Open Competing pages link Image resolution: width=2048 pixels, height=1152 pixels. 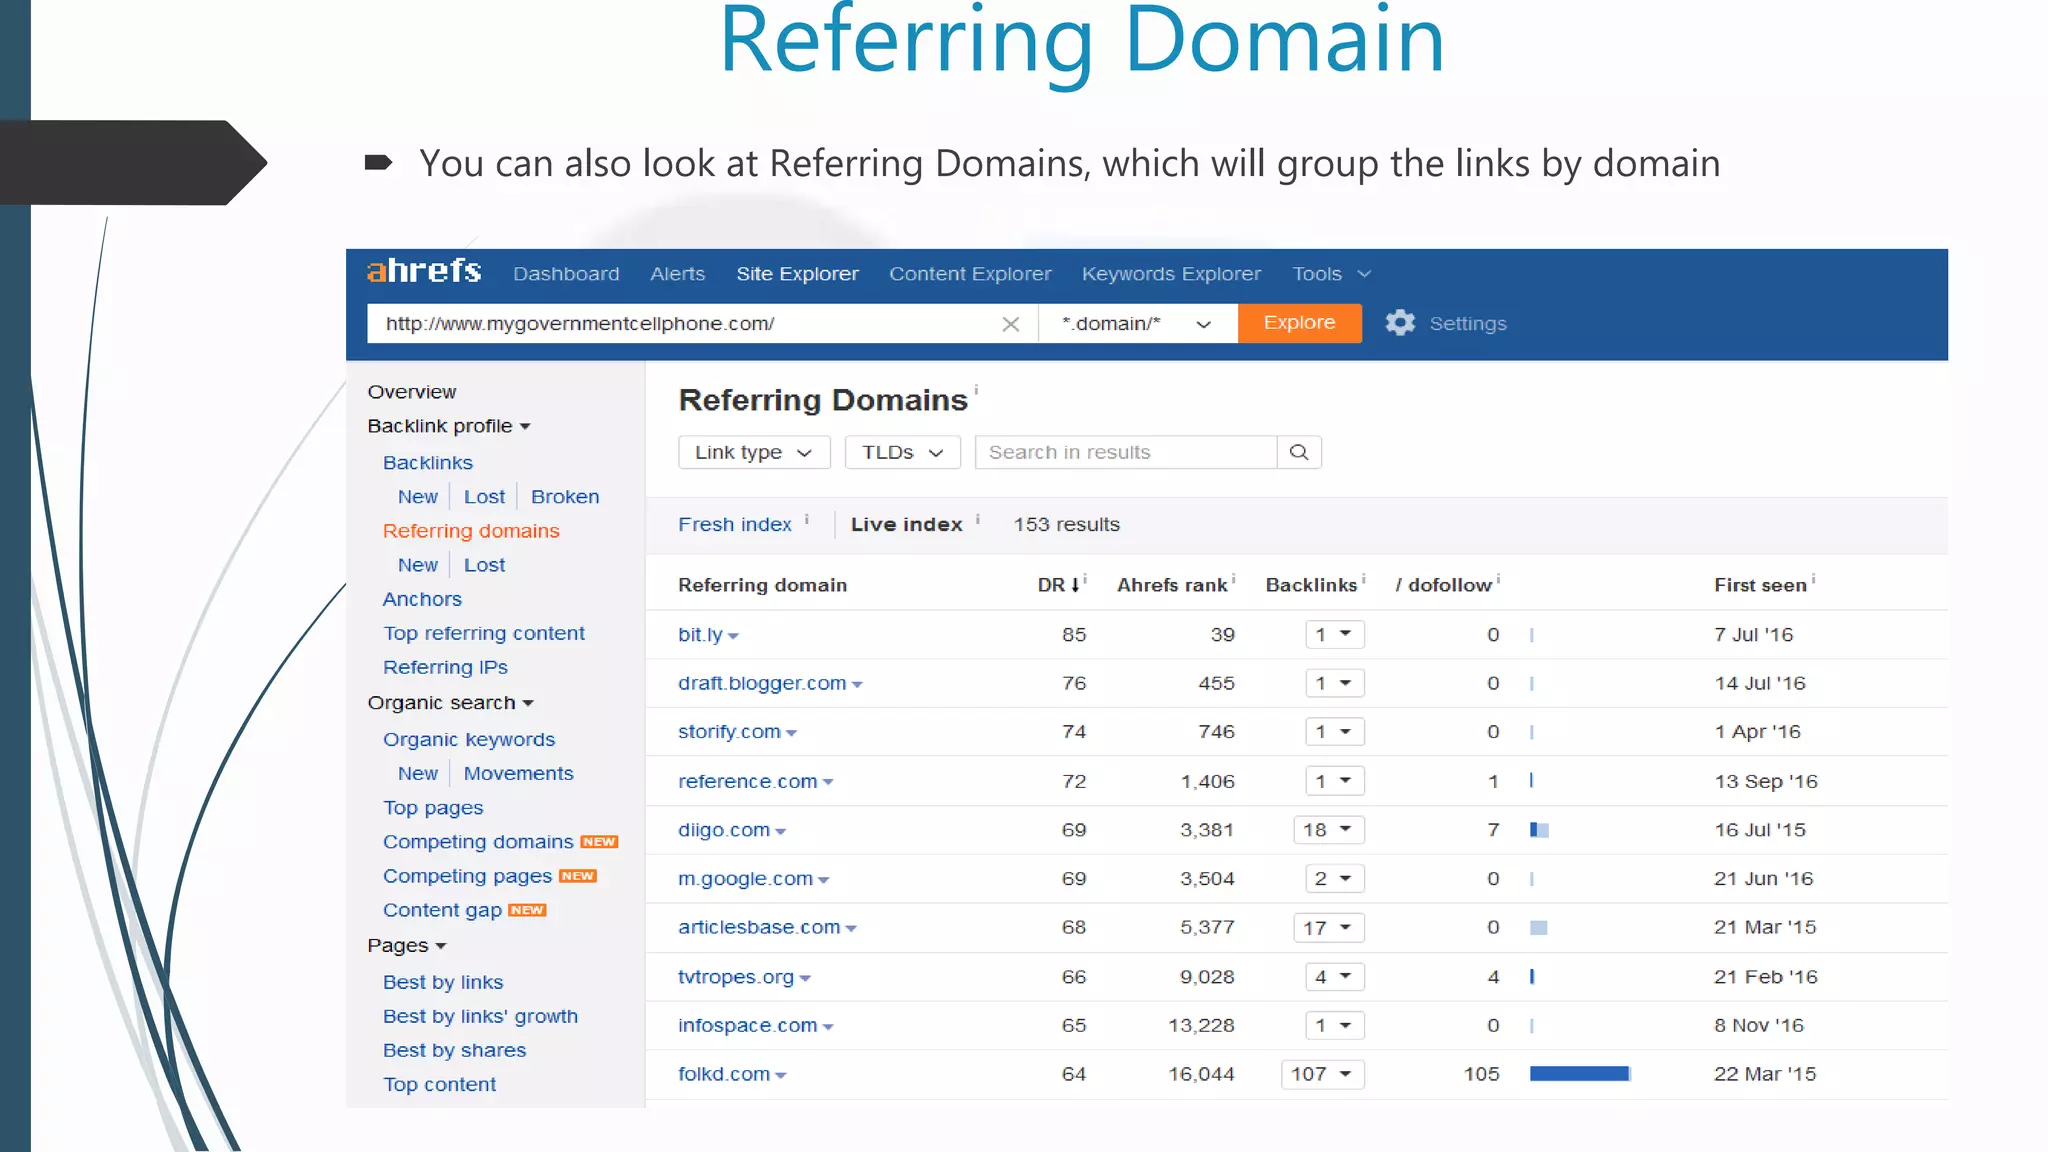click(x=467, y=876)
